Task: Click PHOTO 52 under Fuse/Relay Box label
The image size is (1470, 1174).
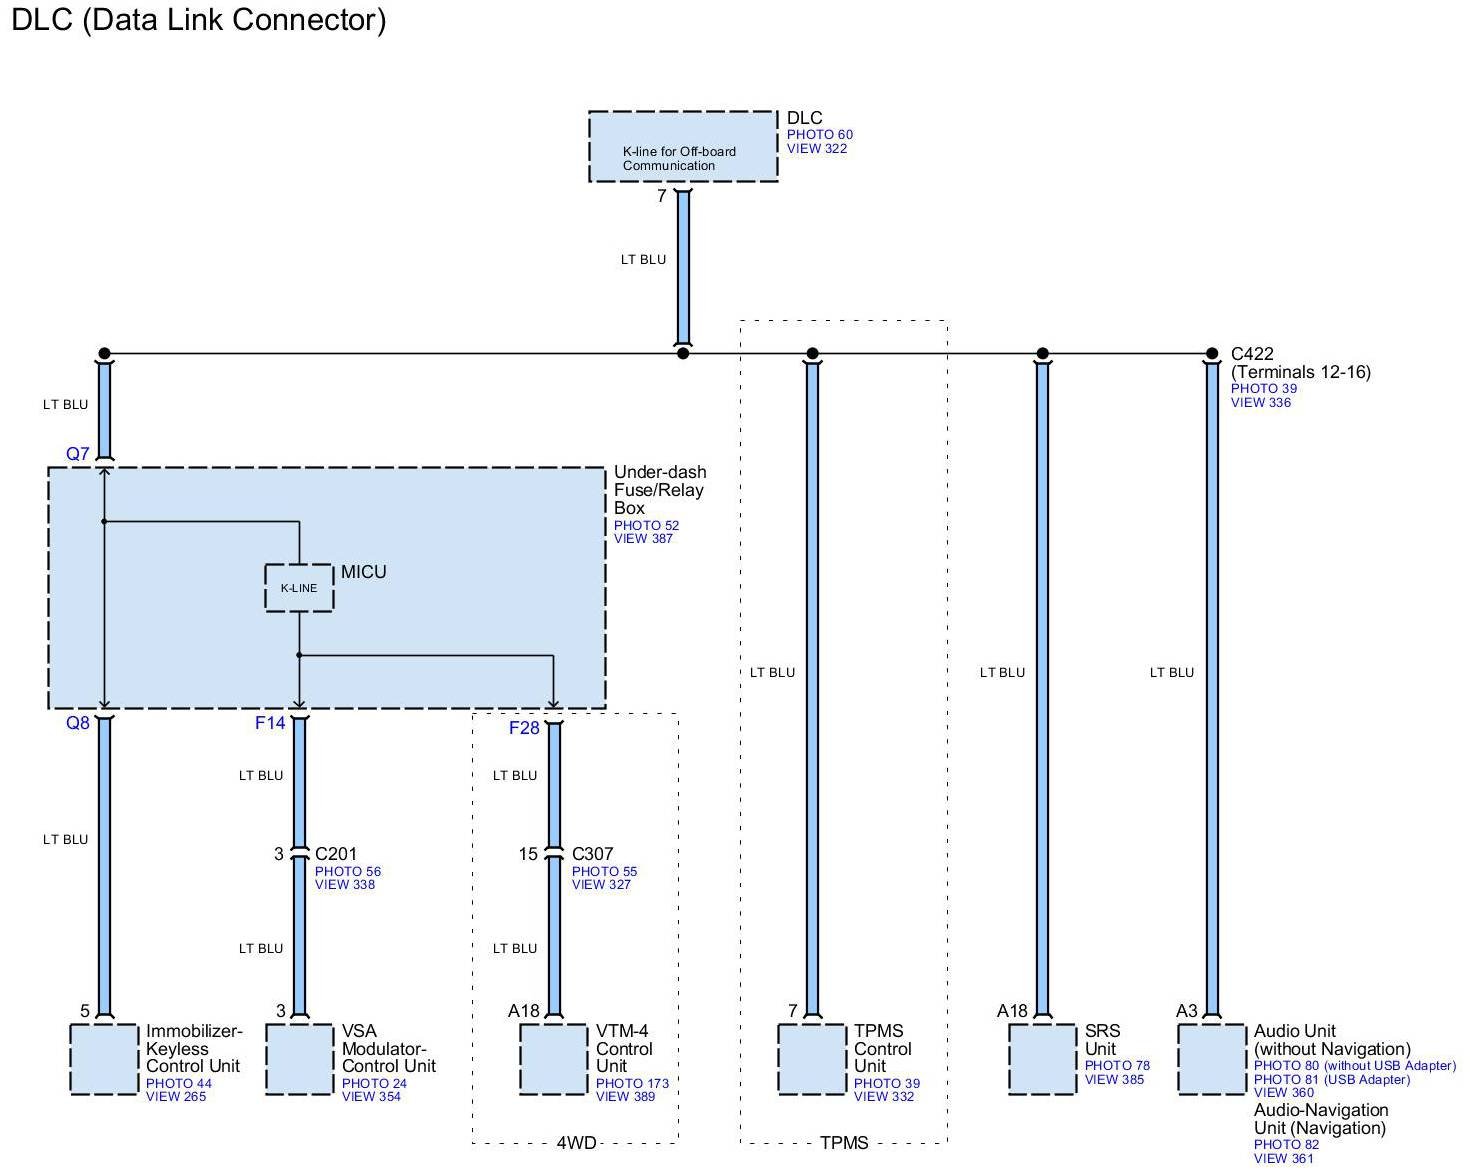Action: pos(645,525)
